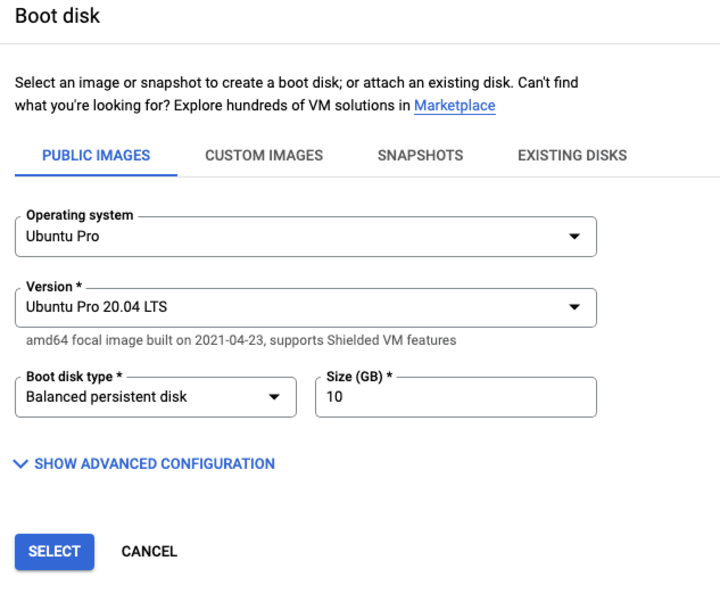Viewport: 720px width, 601px height.
Task: Click the Version field label
Action: [54, 287]
